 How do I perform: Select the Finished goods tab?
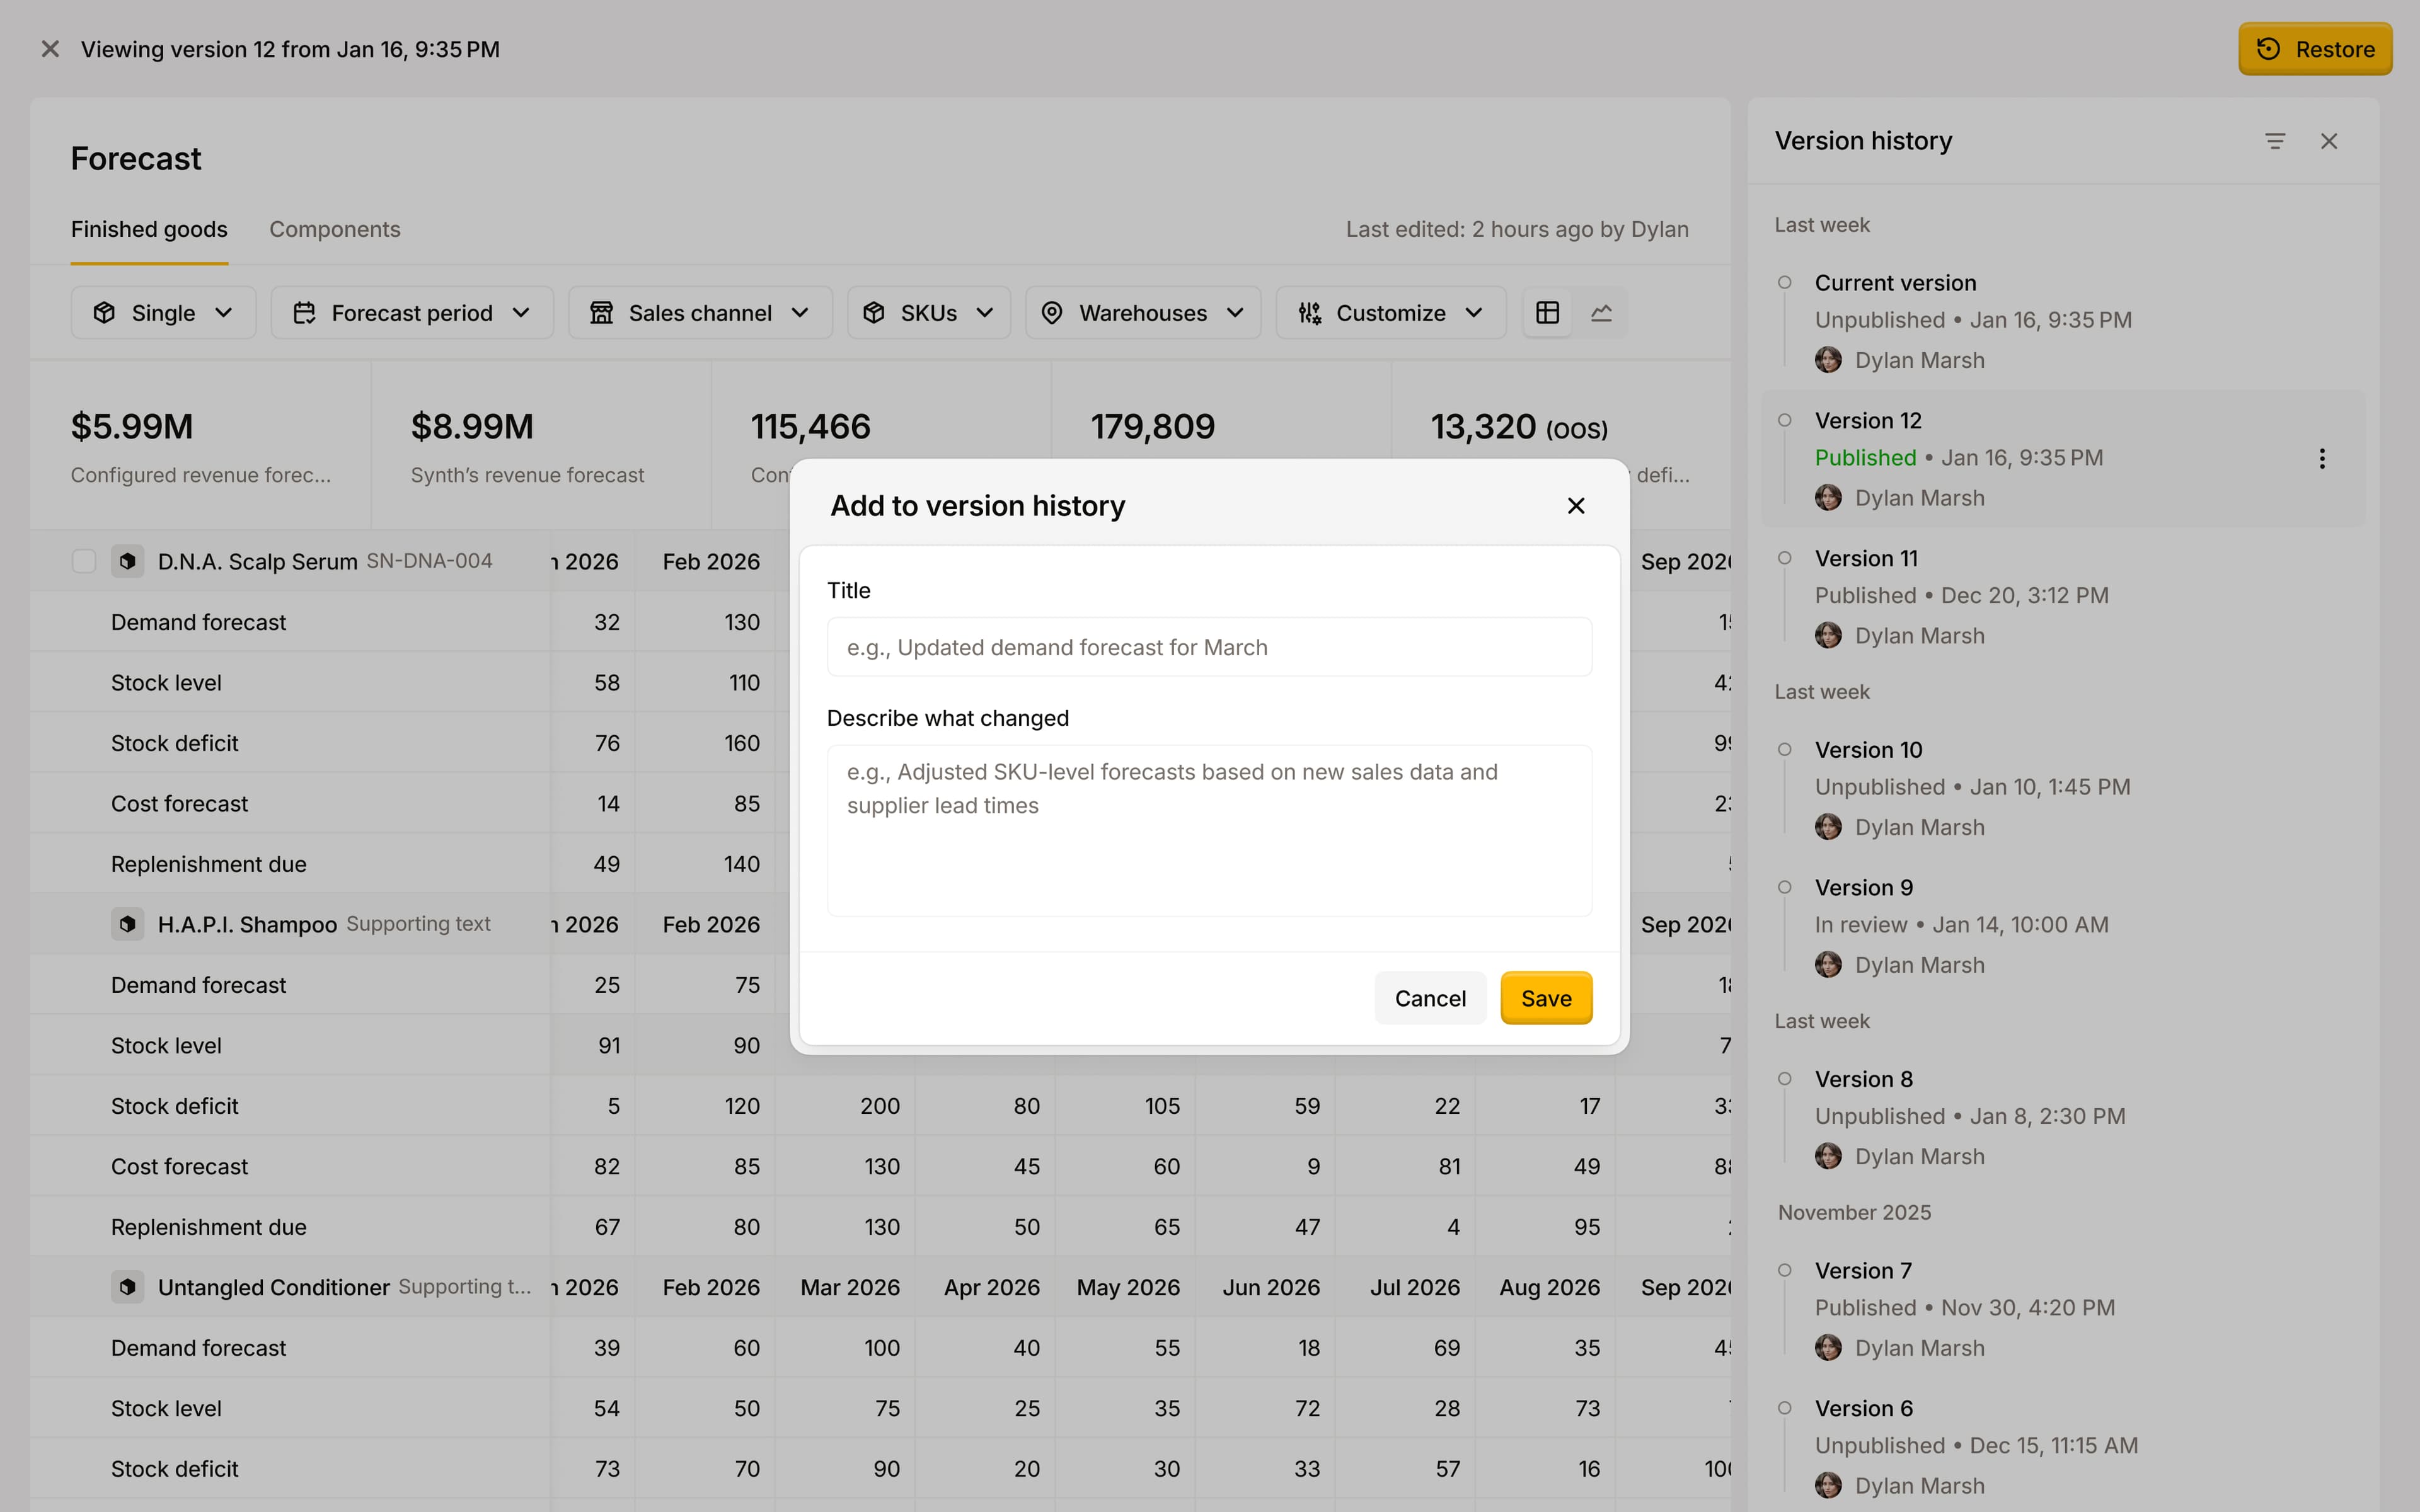pos(149,229)
